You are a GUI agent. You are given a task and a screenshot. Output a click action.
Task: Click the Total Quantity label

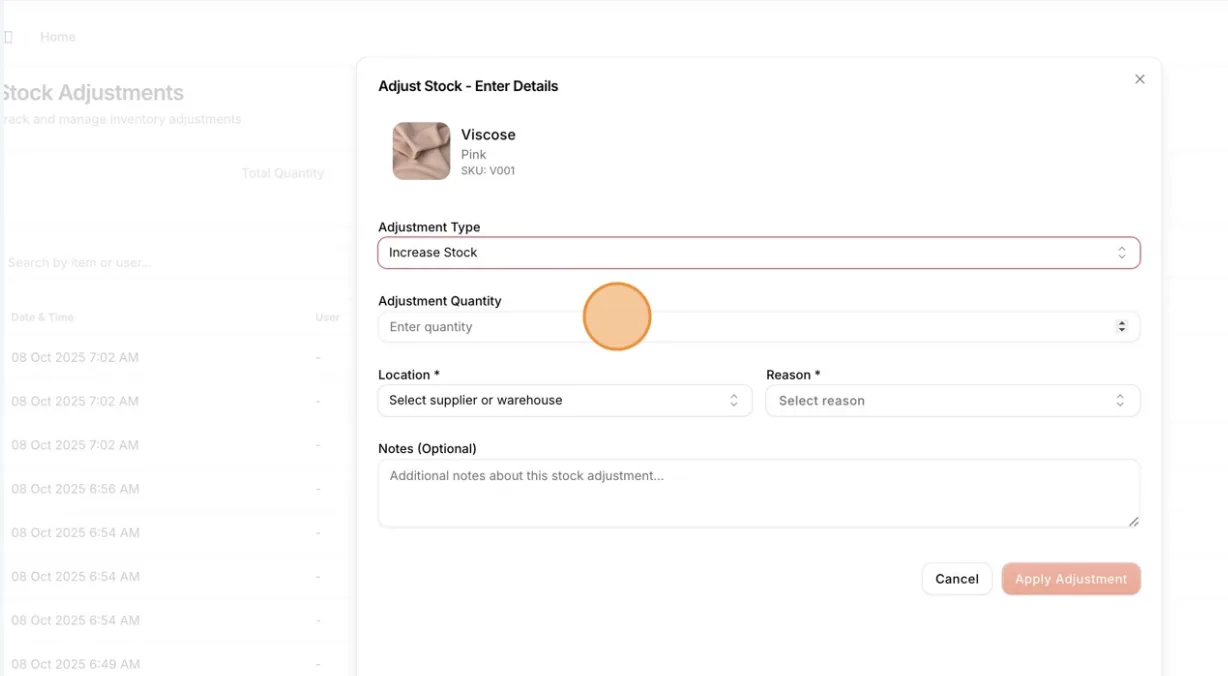pos(283,173)
